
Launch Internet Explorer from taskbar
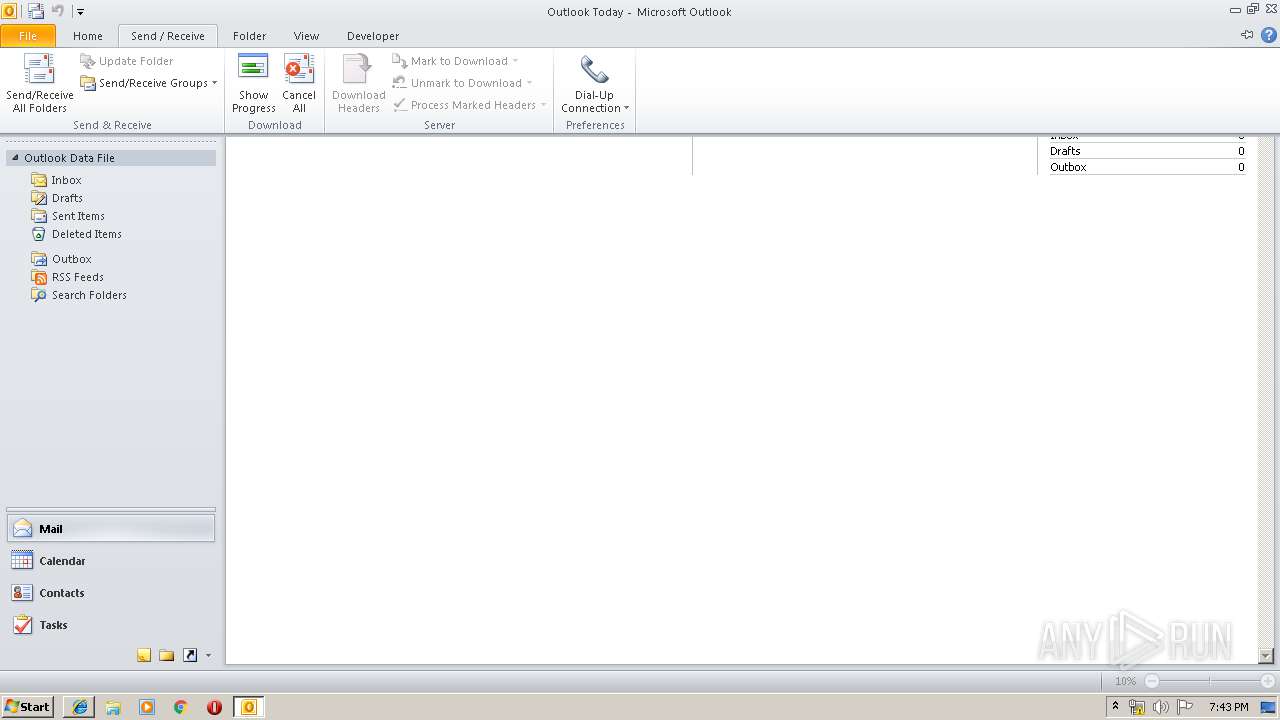click(80, 707)
